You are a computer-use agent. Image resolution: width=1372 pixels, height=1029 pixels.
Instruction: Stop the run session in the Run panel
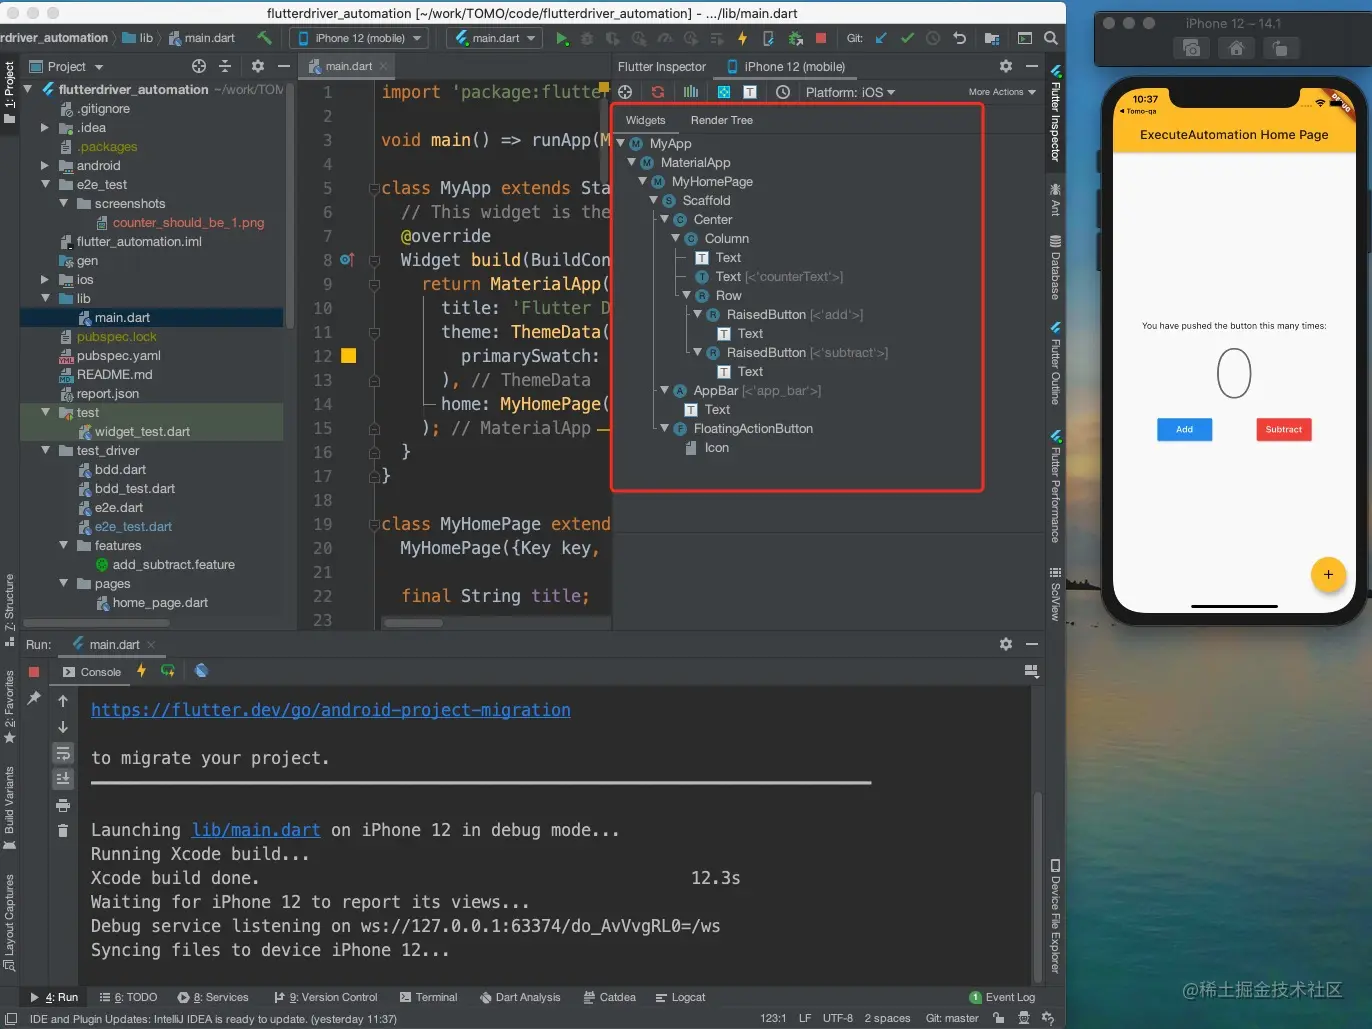click(x=34, y=672)
